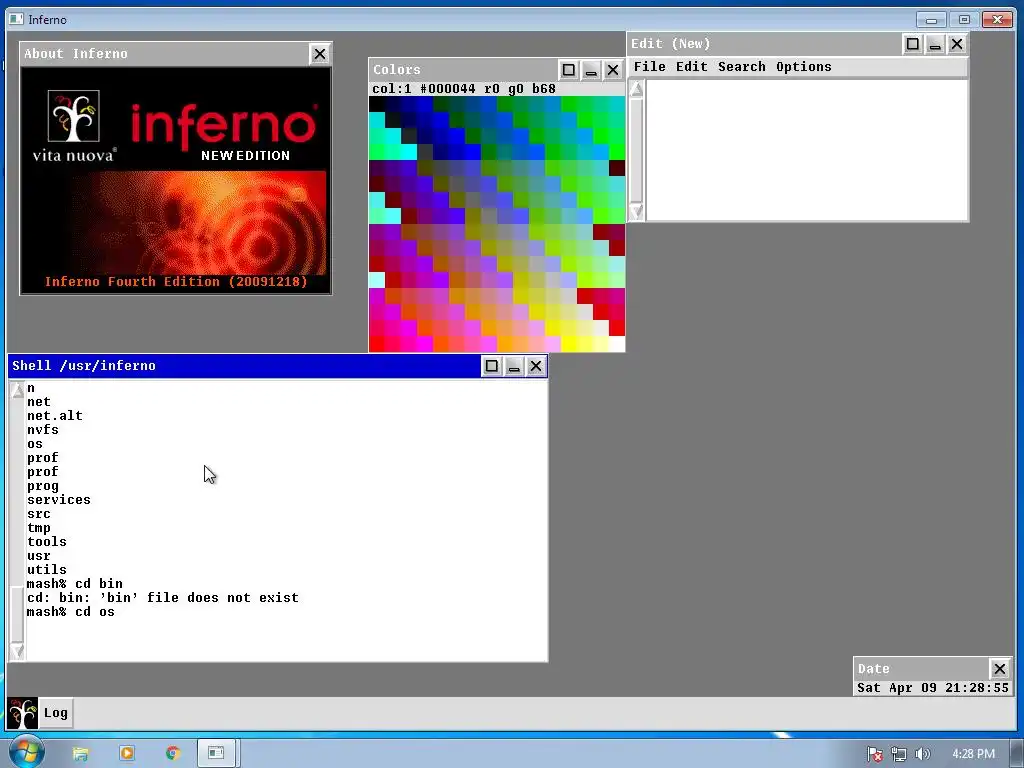Viewport: 1024px width, 768px height.
Task: Close the Colors window
Action: [613, 70]
